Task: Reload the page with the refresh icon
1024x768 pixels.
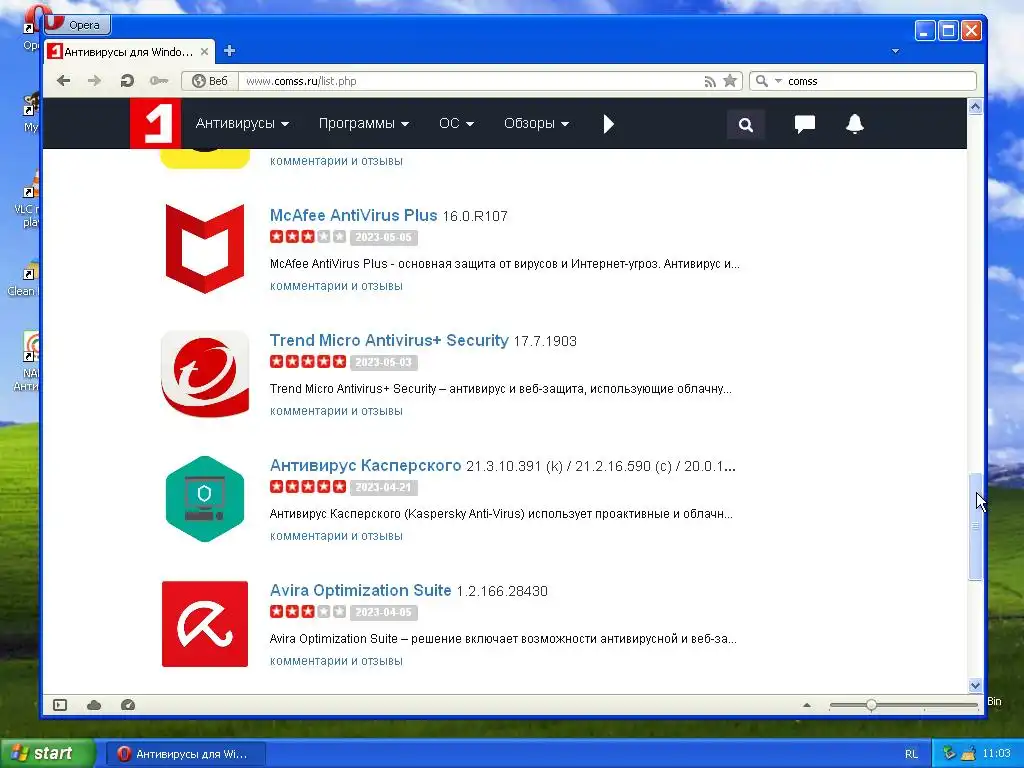Action: pyautogui.click(x=127, y=80)
